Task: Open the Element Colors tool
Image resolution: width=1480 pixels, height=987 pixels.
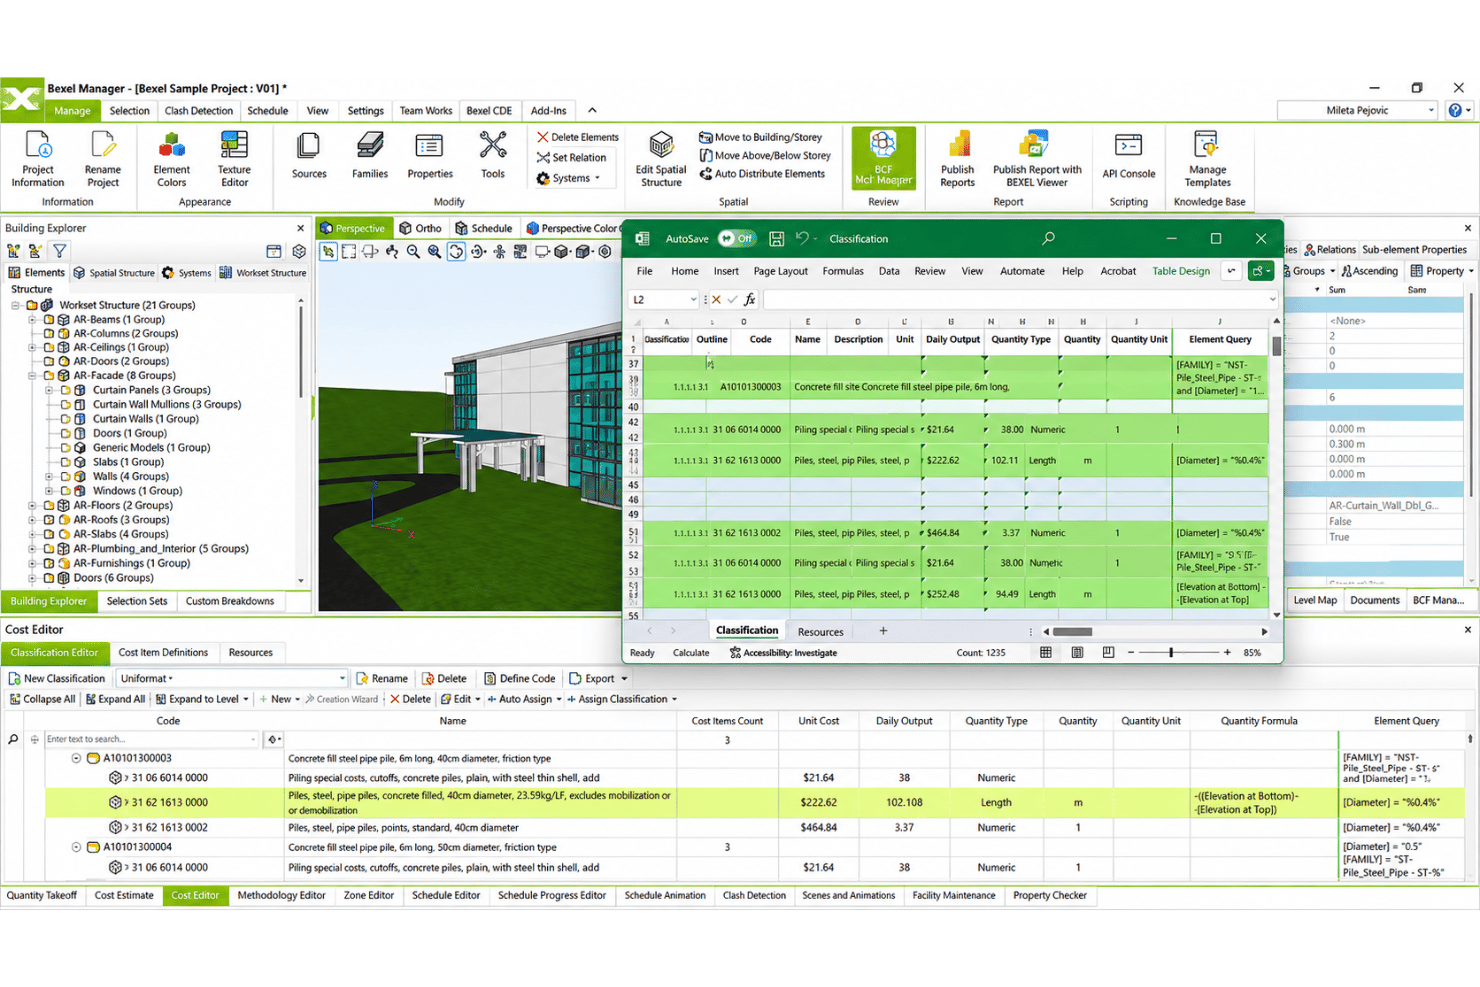Action: point(171,159)
